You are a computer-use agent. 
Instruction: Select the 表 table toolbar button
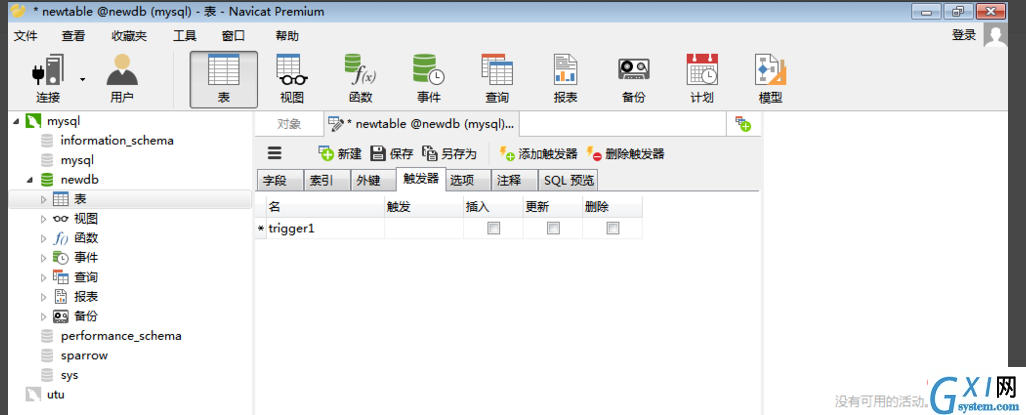pos(224,79)
